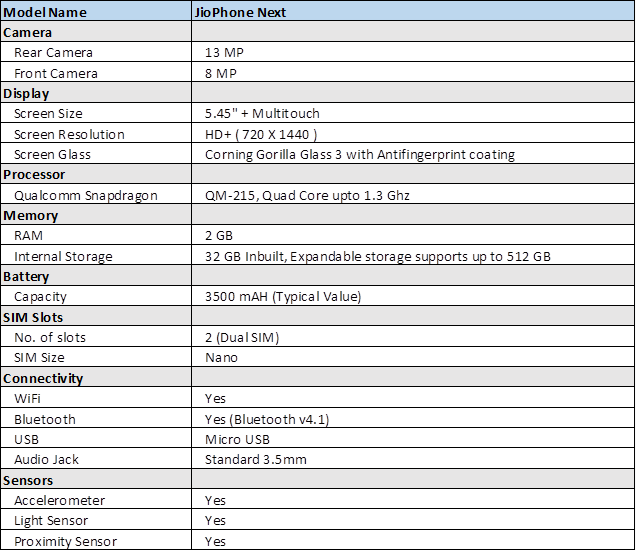
Task: Click the '8 MP' value cell
Action: tap(413, 73)
